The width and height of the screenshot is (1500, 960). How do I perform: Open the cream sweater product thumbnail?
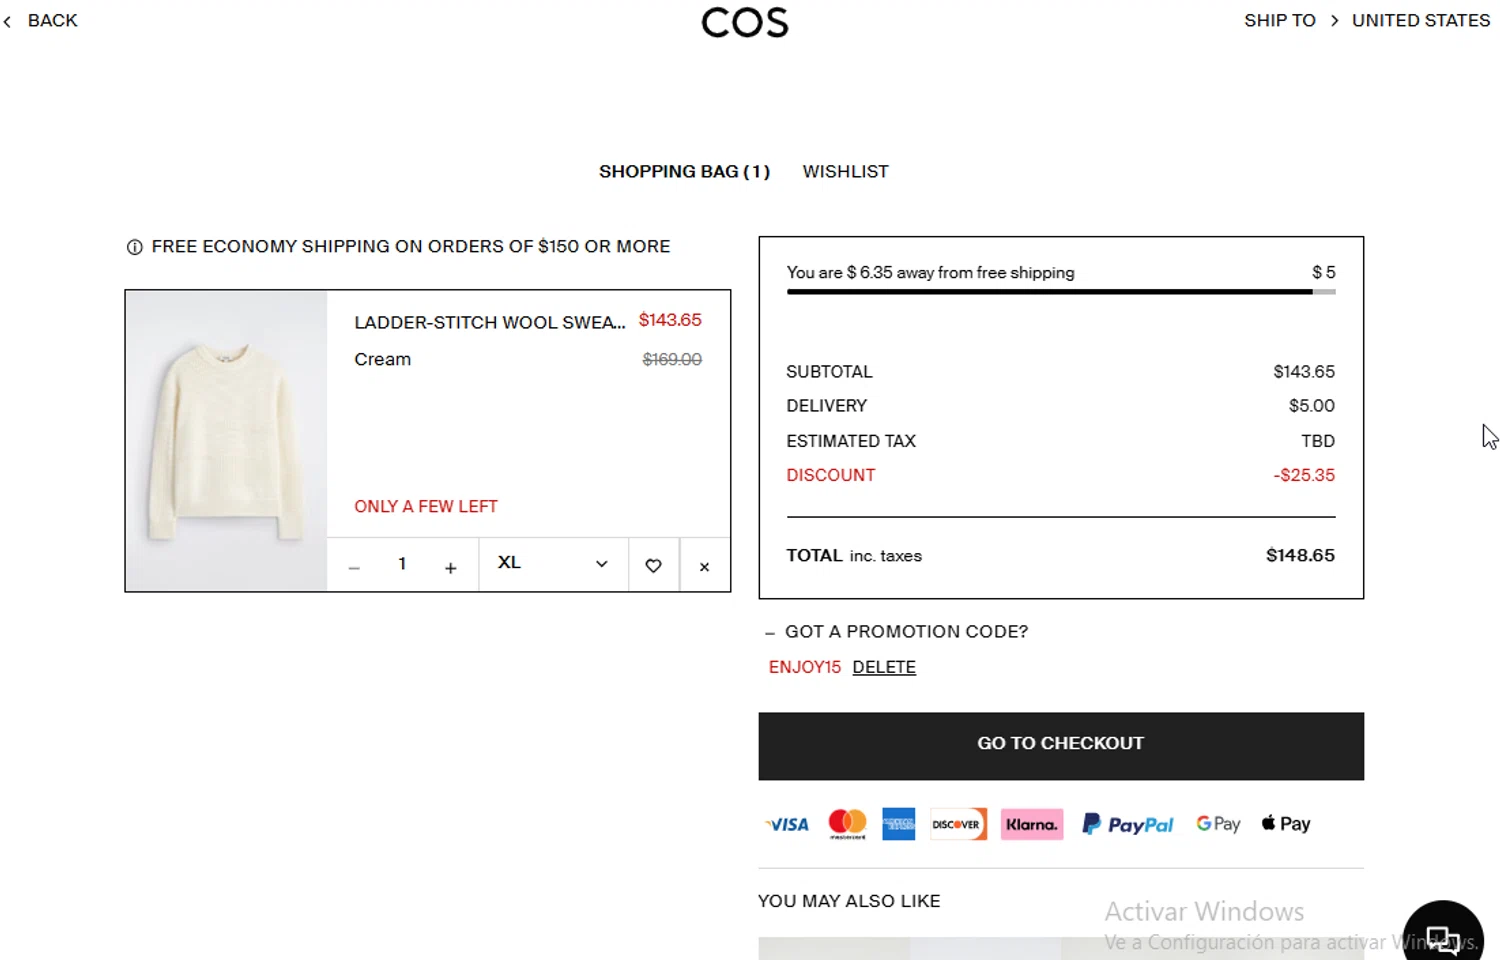pos(226,441)
